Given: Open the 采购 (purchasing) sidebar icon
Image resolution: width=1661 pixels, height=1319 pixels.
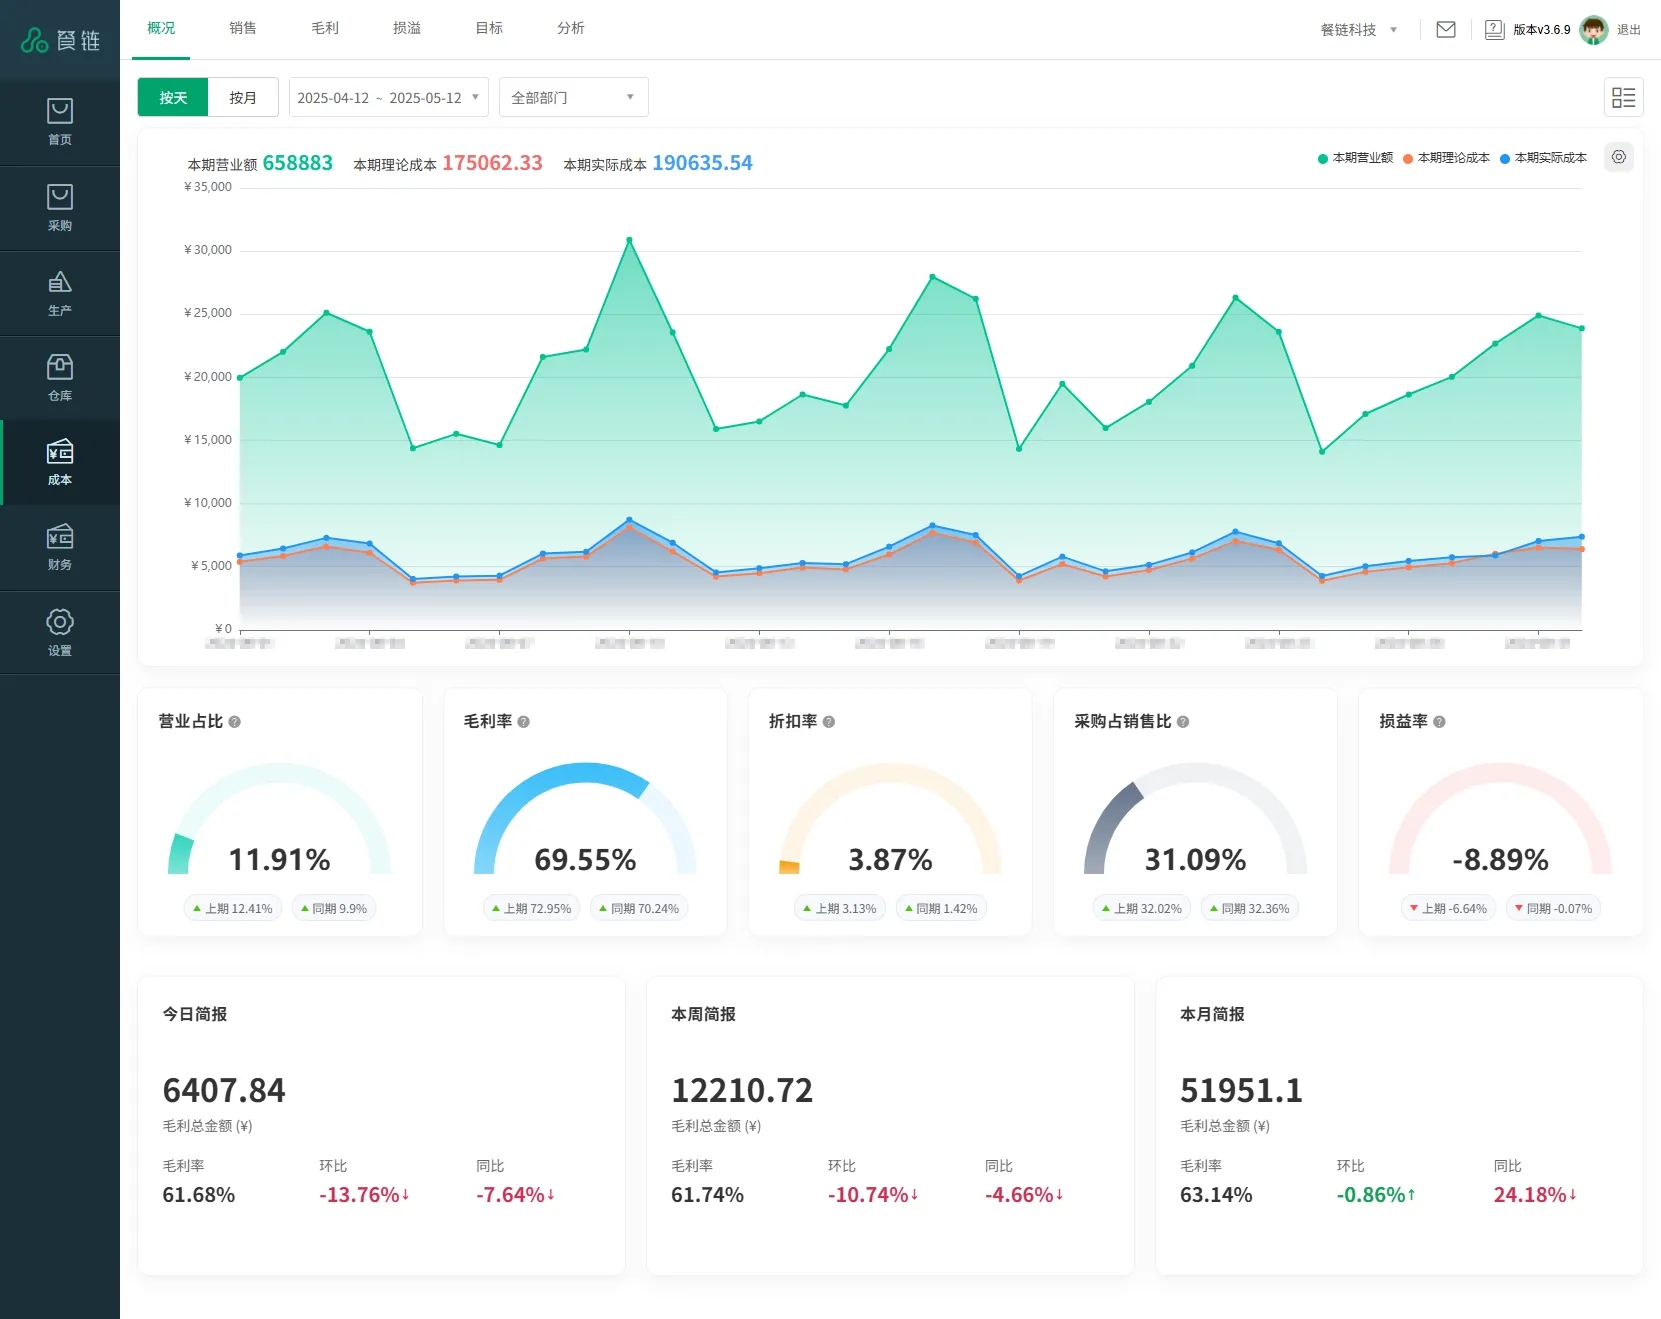Looking at the screenshot, I should tap(59, 207).
